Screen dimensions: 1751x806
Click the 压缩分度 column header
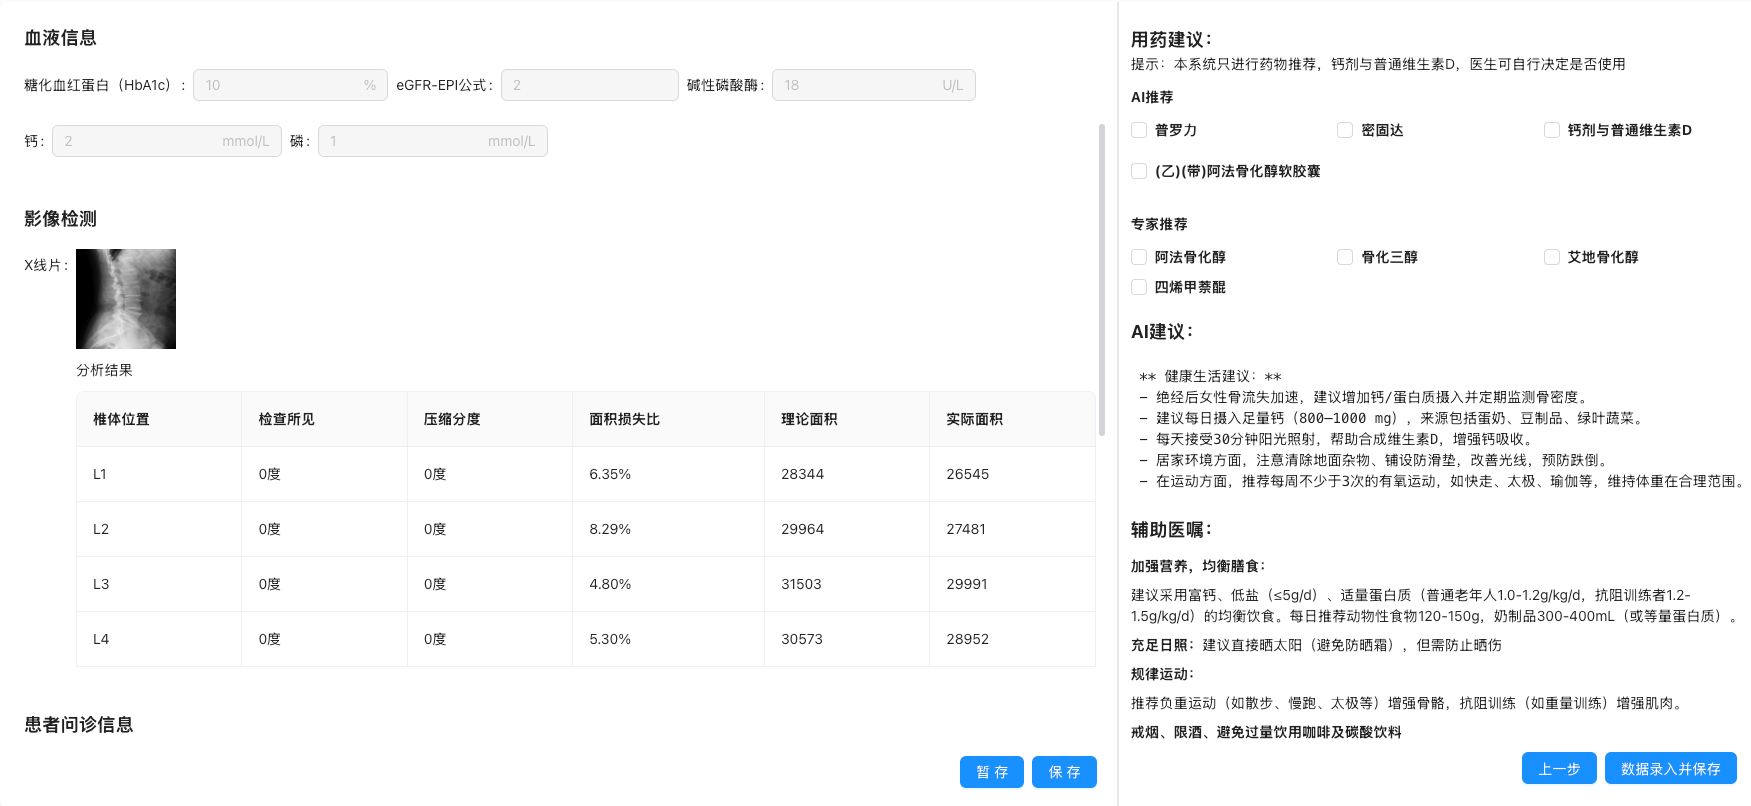tap(490, 419)
